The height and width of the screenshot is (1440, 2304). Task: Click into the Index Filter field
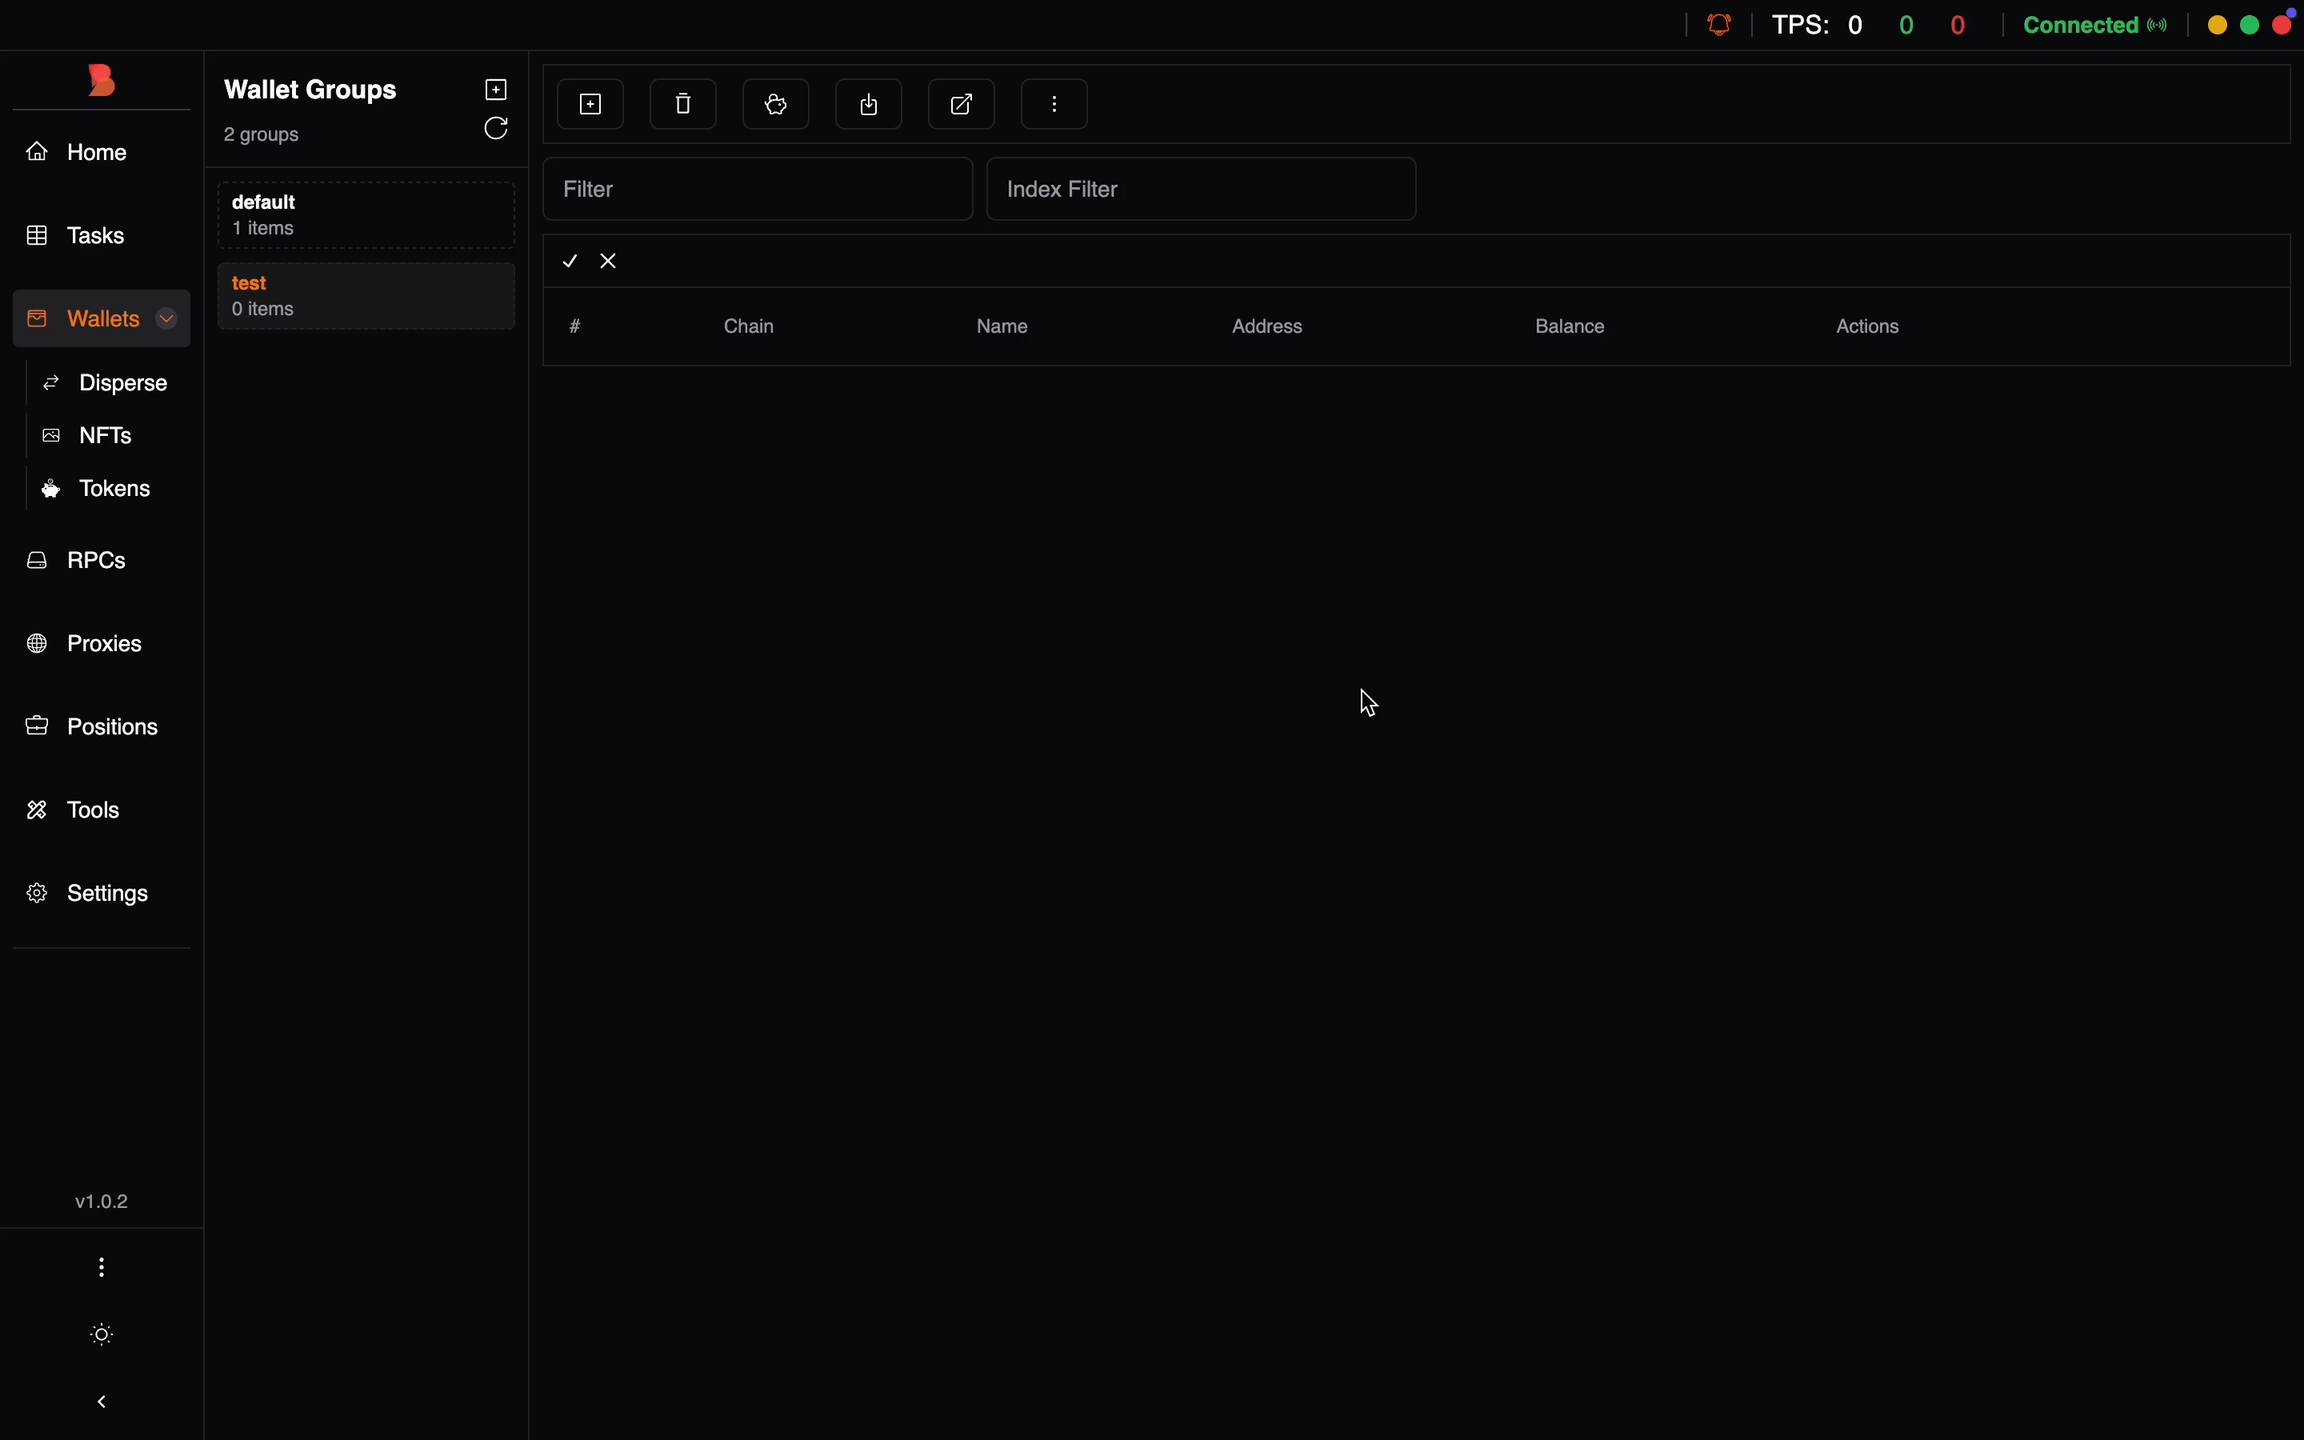1200,189
